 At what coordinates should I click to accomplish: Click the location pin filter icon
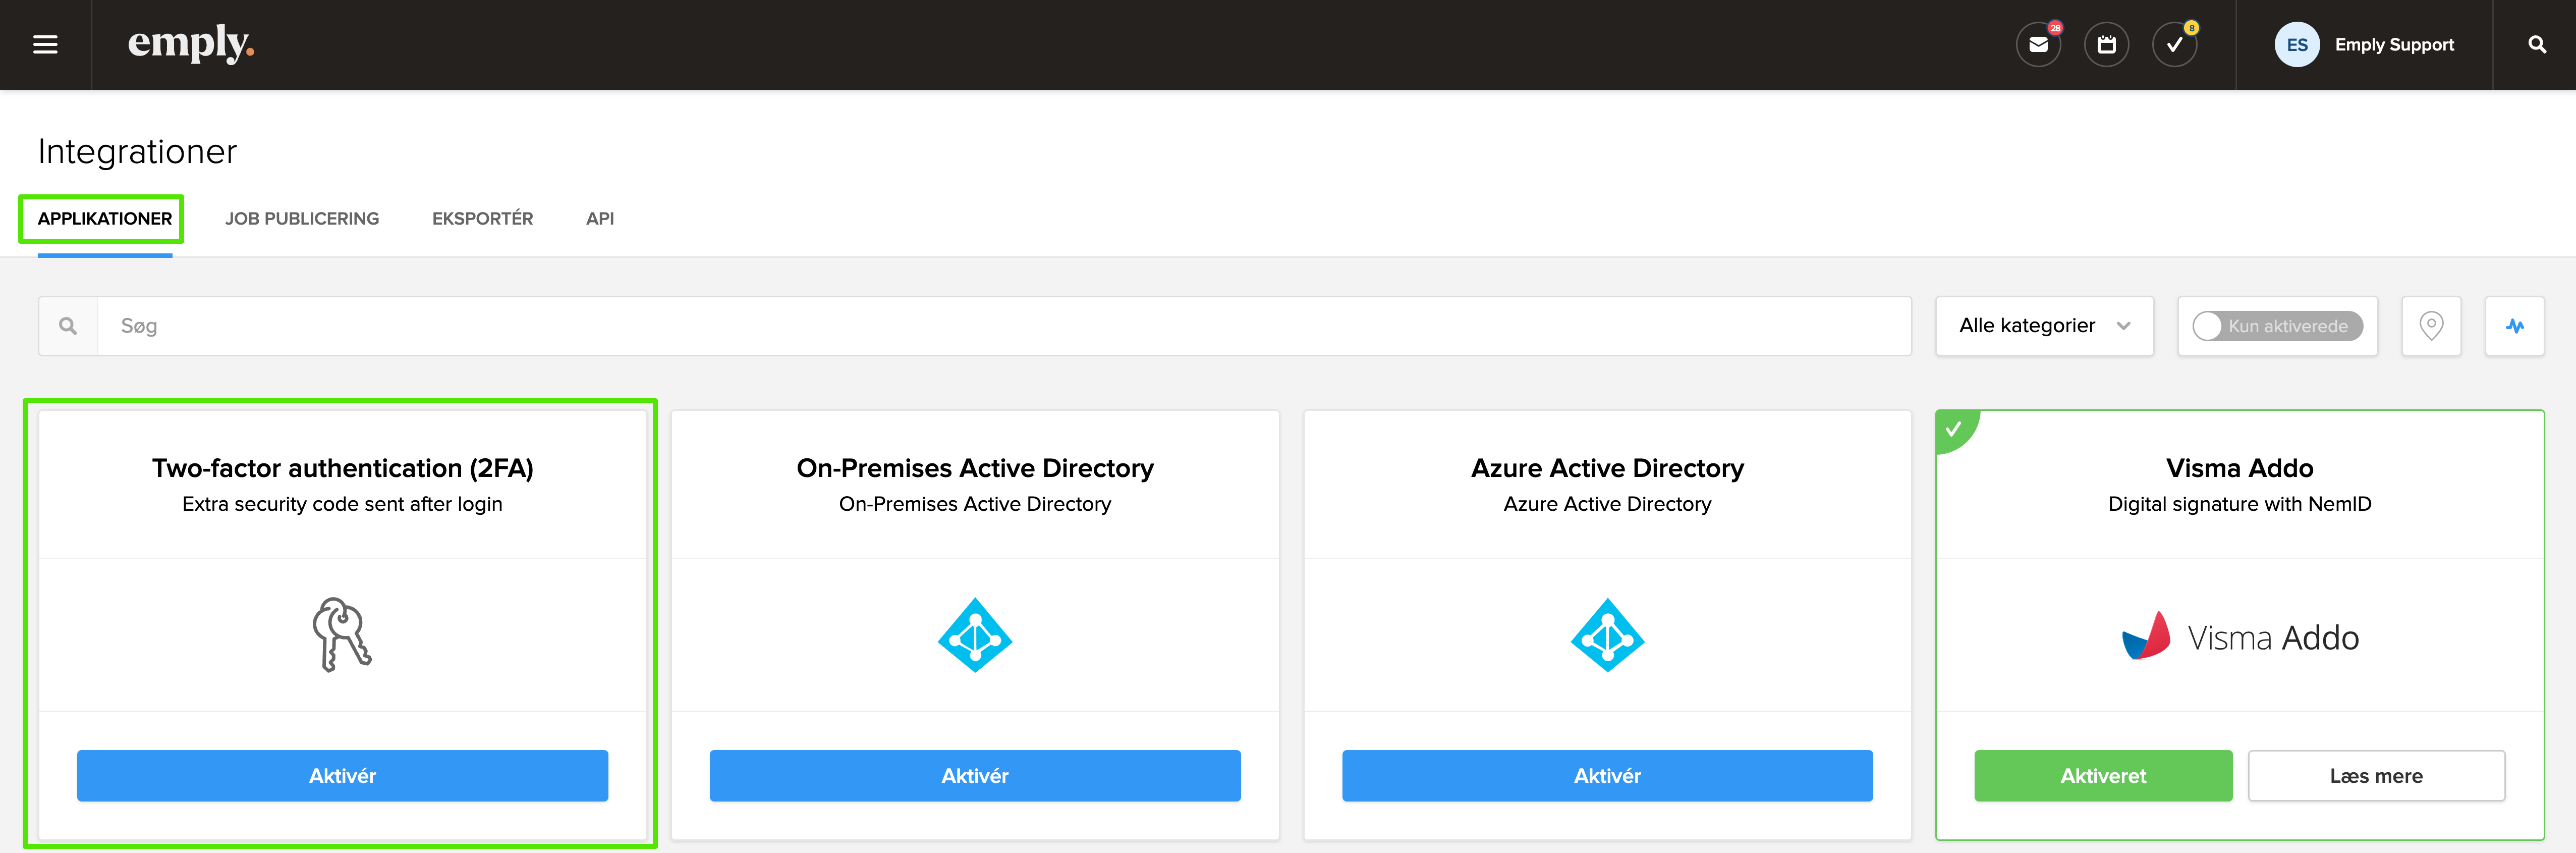pyautogui.click(x=2431, y=326)
